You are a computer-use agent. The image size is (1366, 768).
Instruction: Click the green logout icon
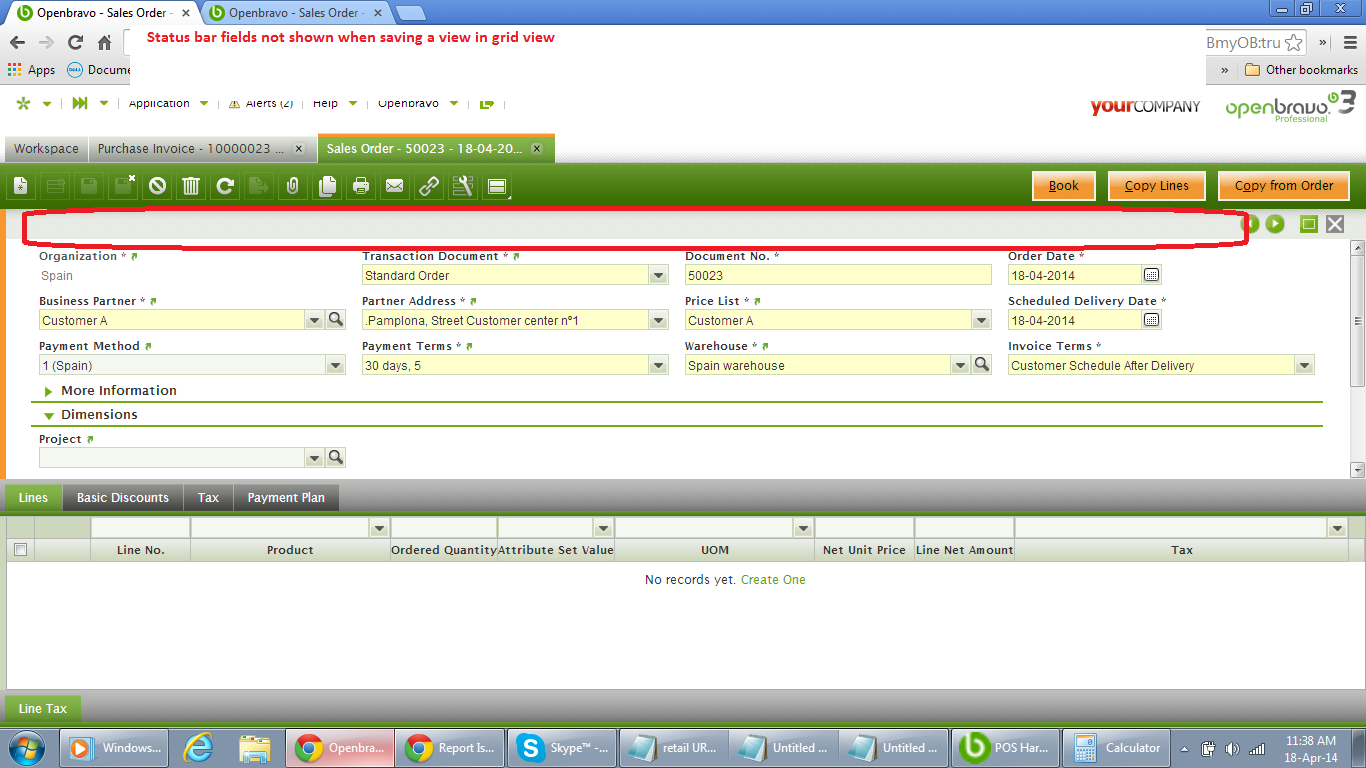487,103
